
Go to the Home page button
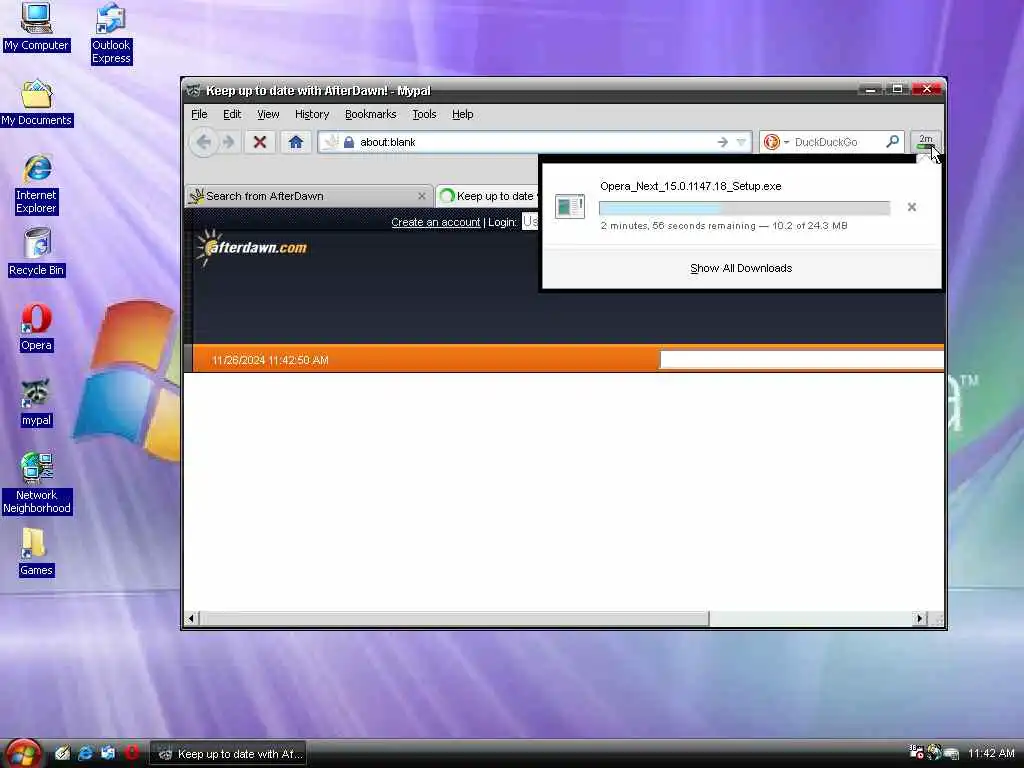tap(295, 142)
